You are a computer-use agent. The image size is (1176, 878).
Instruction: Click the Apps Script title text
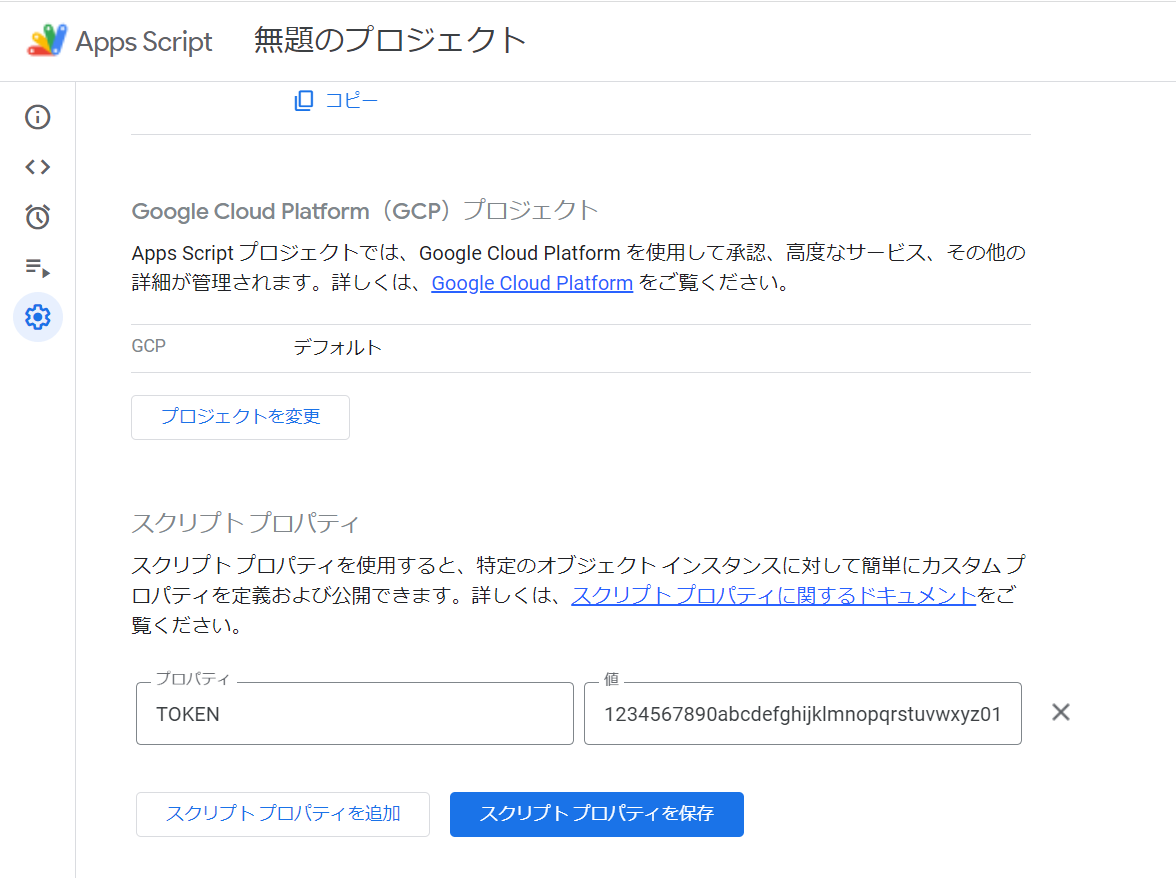(144, 41)
